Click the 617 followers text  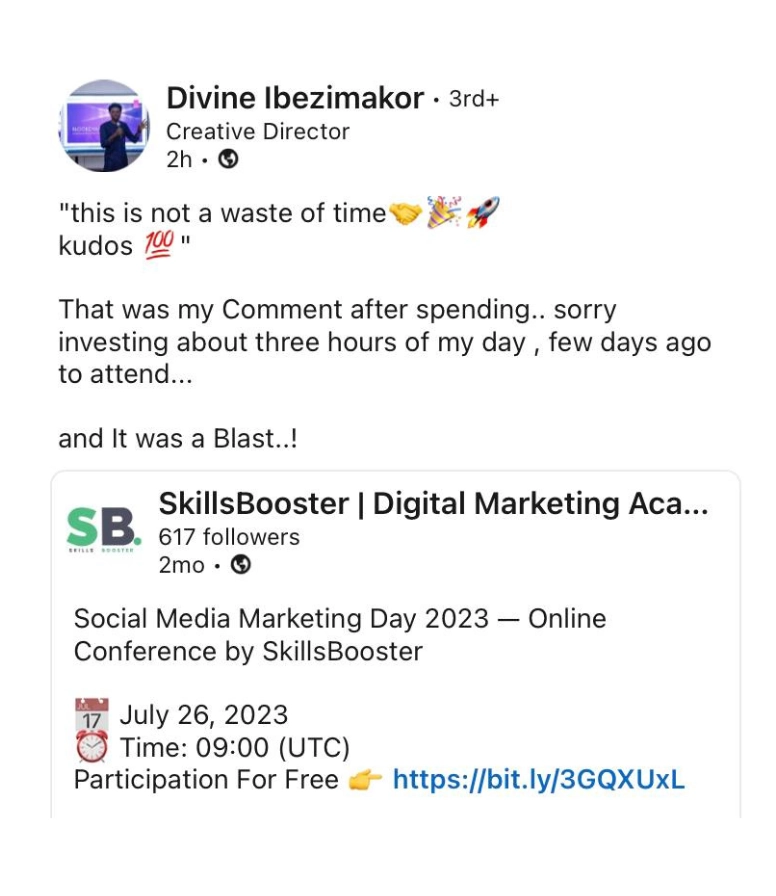click(229, 537)
